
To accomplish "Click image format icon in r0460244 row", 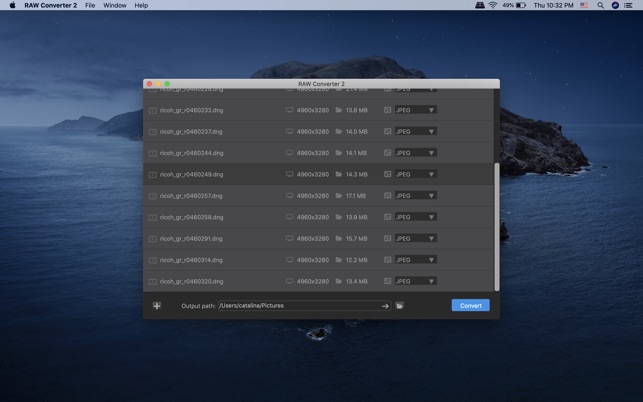I will click(388, 153).
